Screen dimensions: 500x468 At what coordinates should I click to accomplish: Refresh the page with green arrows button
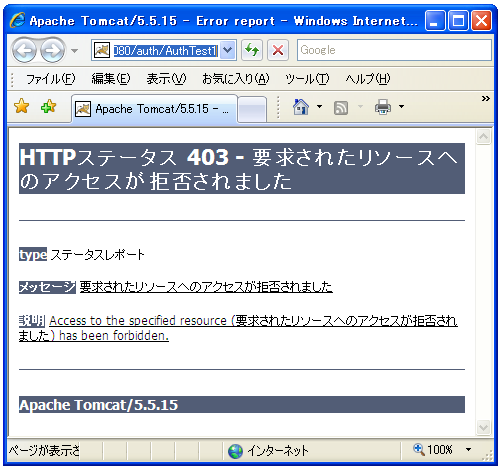click(252, 50)
